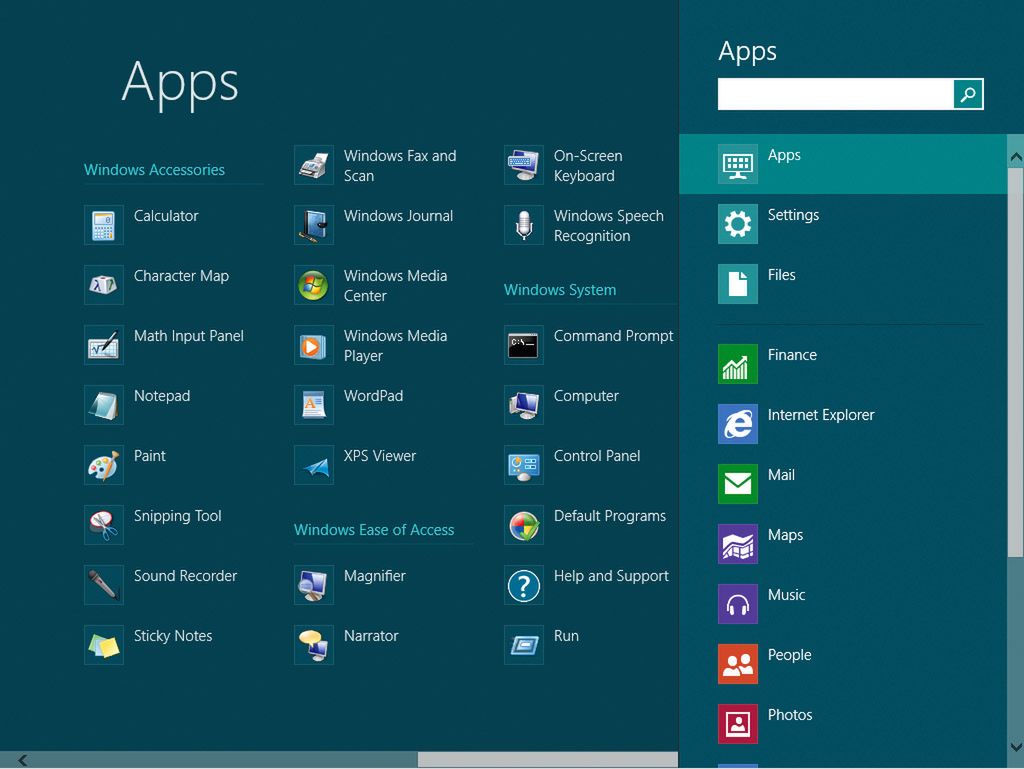The image size is (1024, 769).
Task: Click the search pane vertical scrollbar thumb
Action: 1016,362
